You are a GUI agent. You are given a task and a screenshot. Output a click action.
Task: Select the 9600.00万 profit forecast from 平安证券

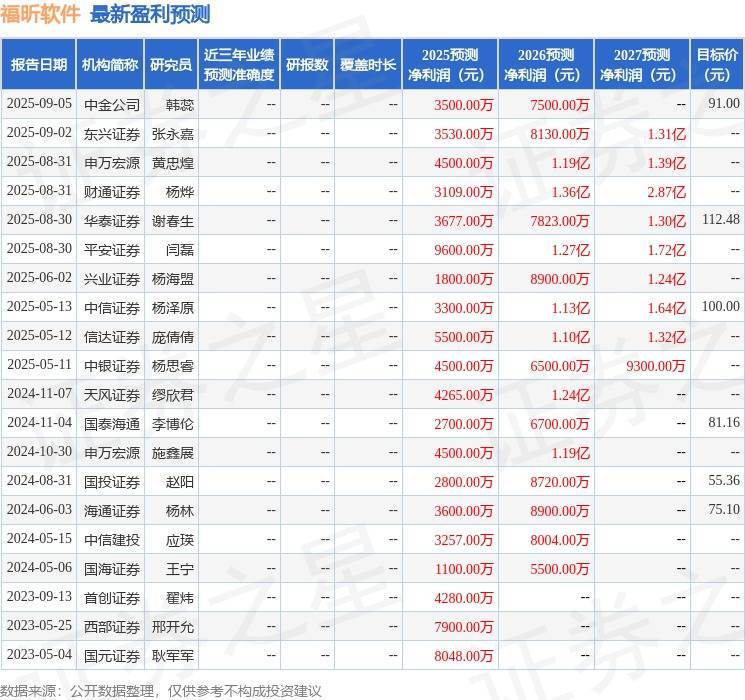point(464,249)
